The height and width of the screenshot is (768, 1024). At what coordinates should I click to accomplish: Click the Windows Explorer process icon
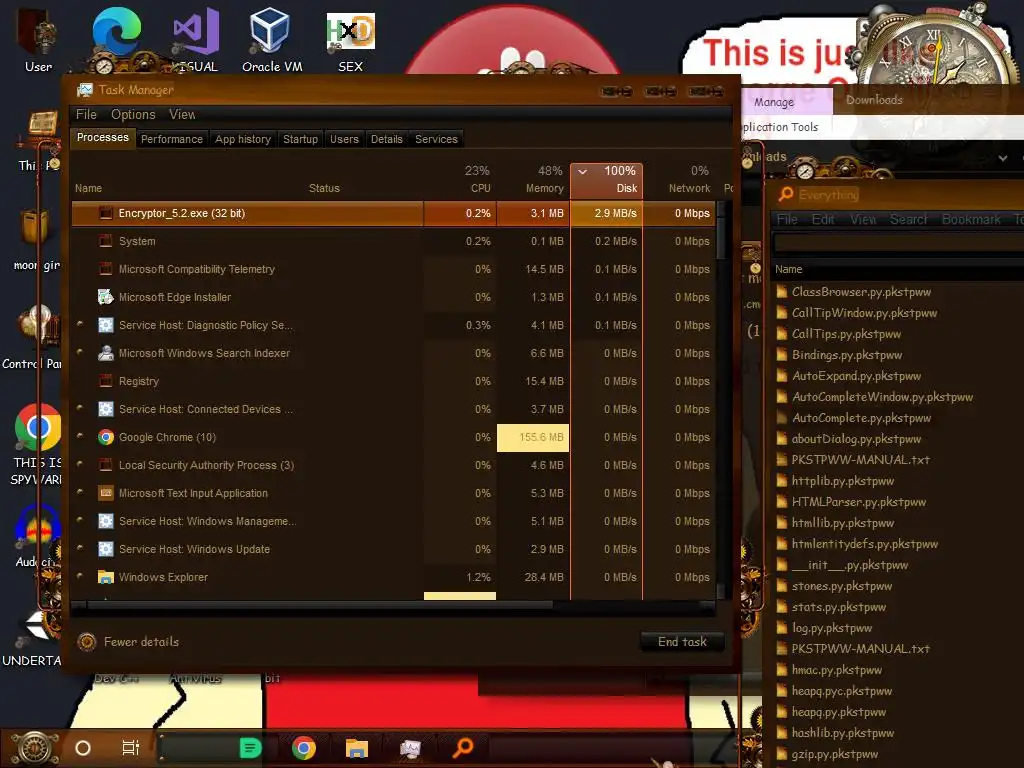tap(105, 577)
